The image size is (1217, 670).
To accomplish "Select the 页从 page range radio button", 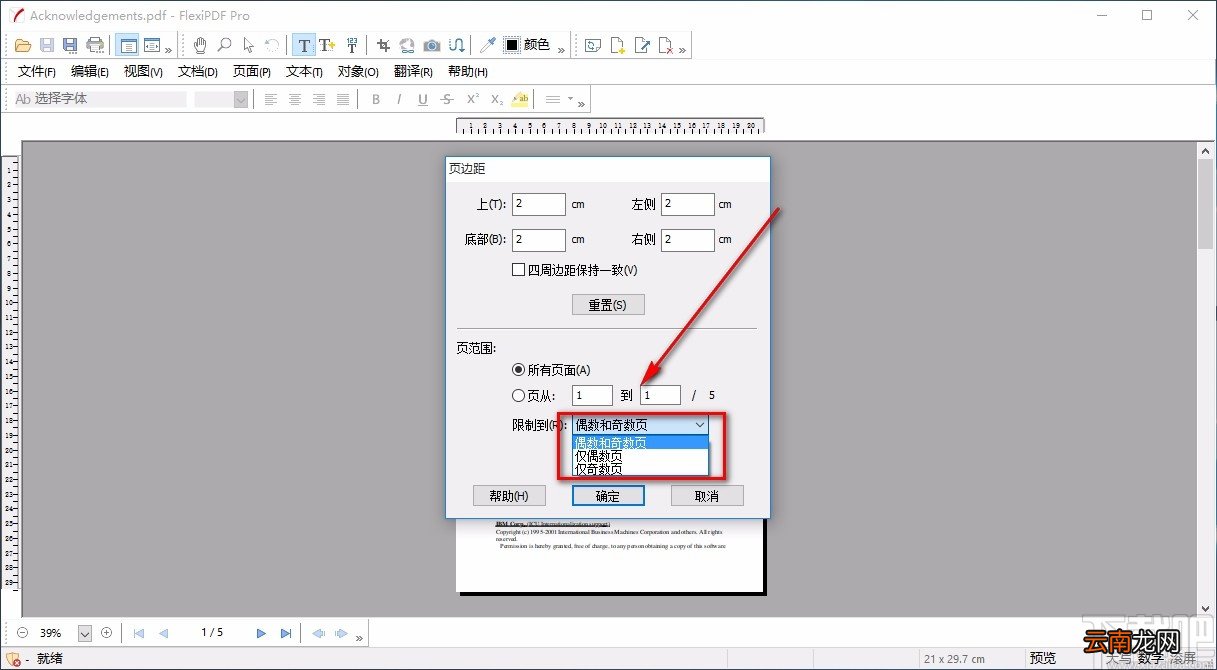I will click(518, 396).
